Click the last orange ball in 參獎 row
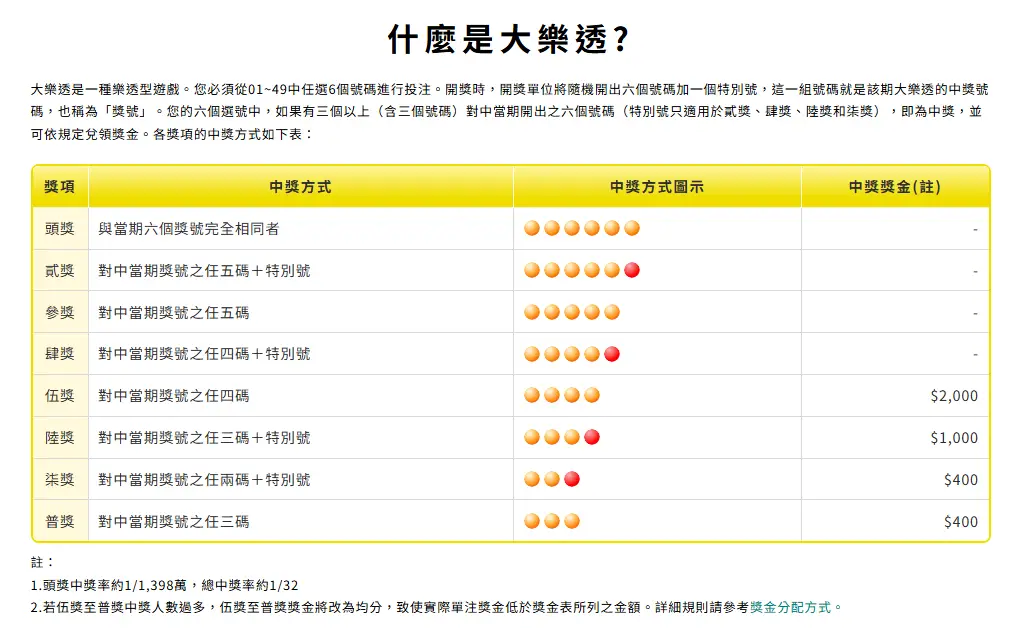The width and height of the screenshot is (1024, 632). point(612,312)
